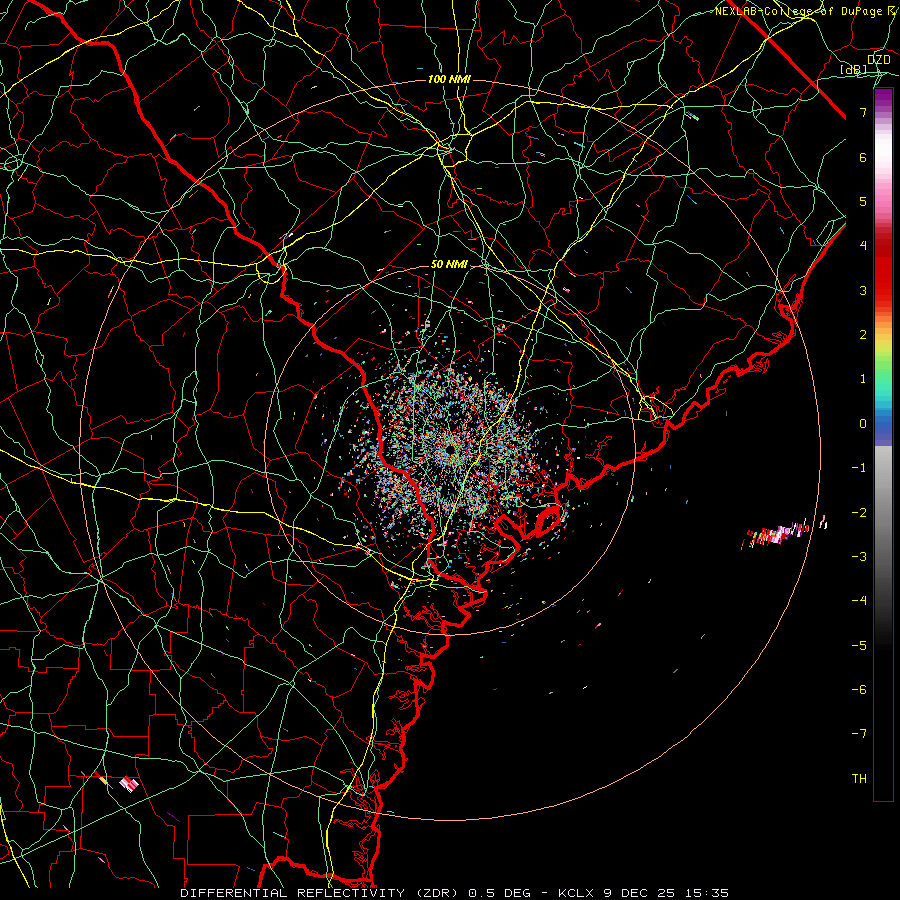Click the "[dB]" units label
900x900 pixels.
coord(854,70)
